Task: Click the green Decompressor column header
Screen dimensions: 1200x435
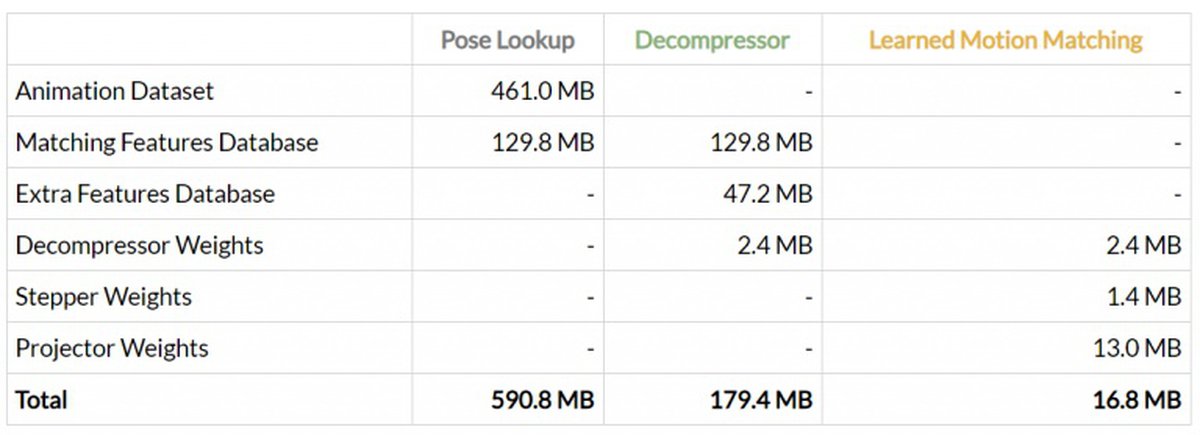Action: click(x=712, y=41)
